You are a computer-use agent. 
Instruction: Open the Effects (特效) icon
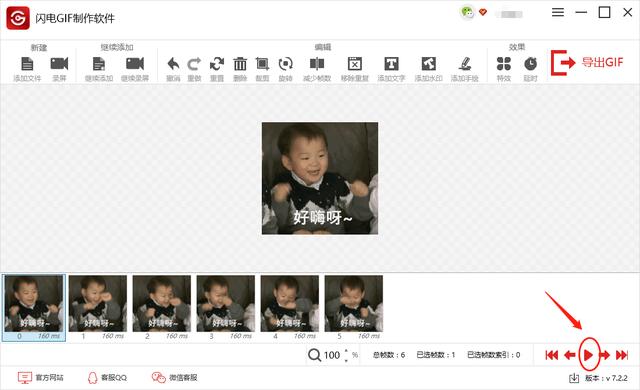(x=504, y=64)
